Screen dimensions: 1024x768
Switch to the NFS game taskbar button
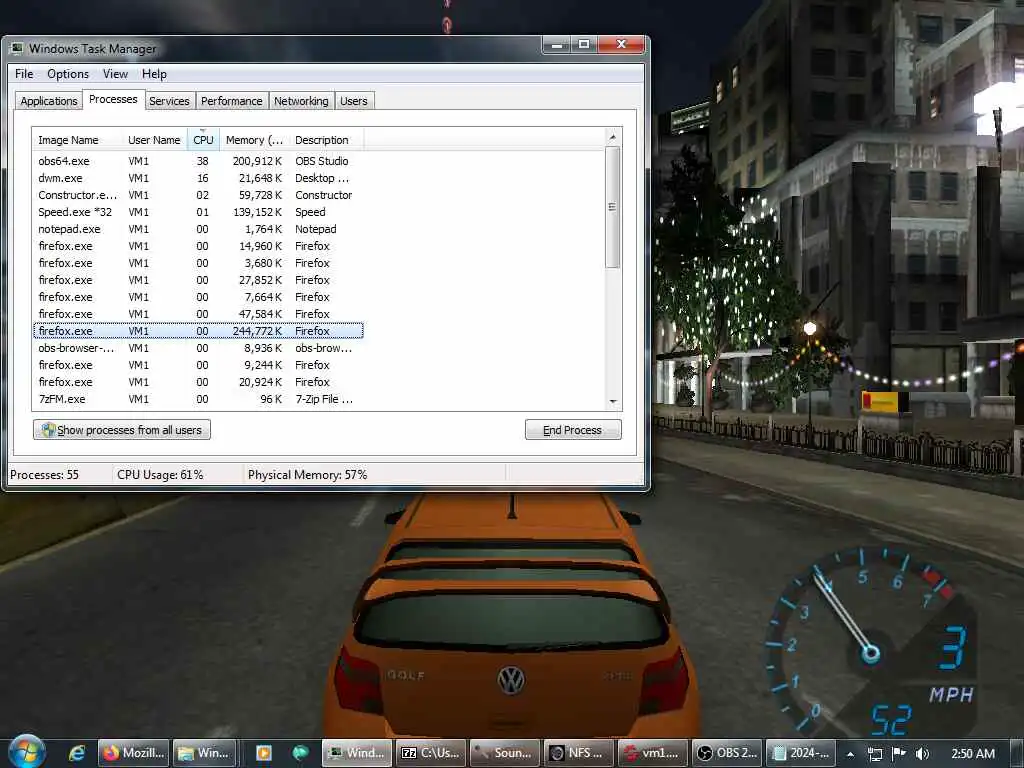[x=579, y=753]
